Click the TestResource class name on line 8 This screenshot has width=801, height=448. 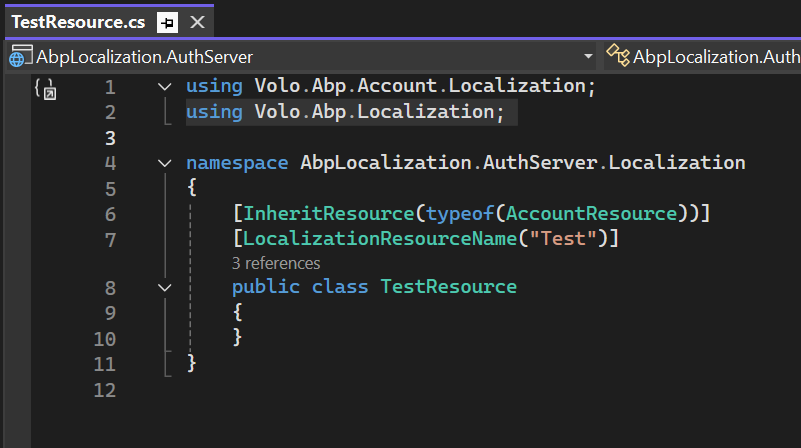point(448,288)
